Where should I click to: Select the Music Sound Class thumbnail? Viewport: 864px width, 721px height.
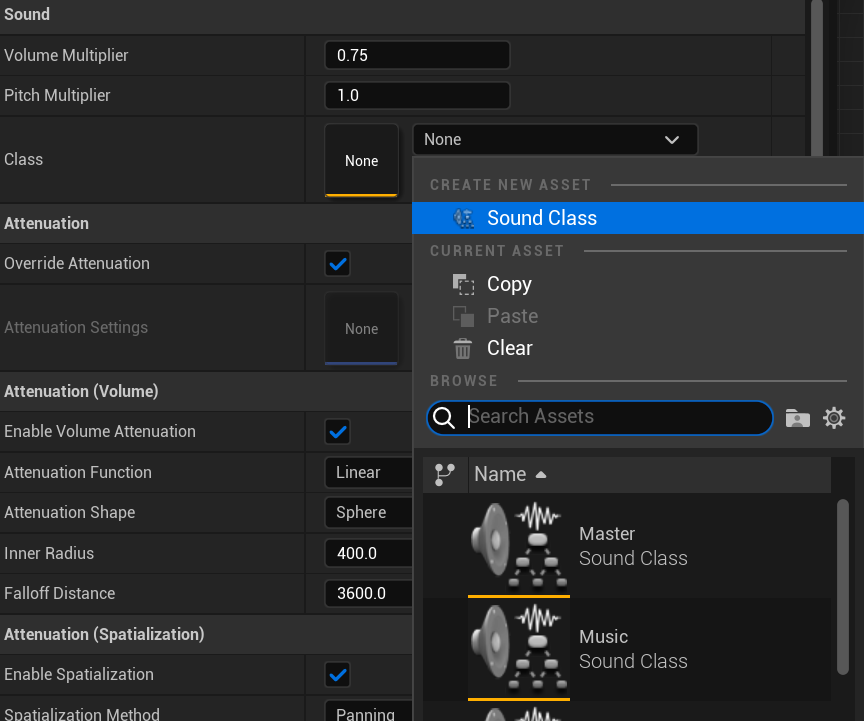pyautogui.click(x=519, y=649)
